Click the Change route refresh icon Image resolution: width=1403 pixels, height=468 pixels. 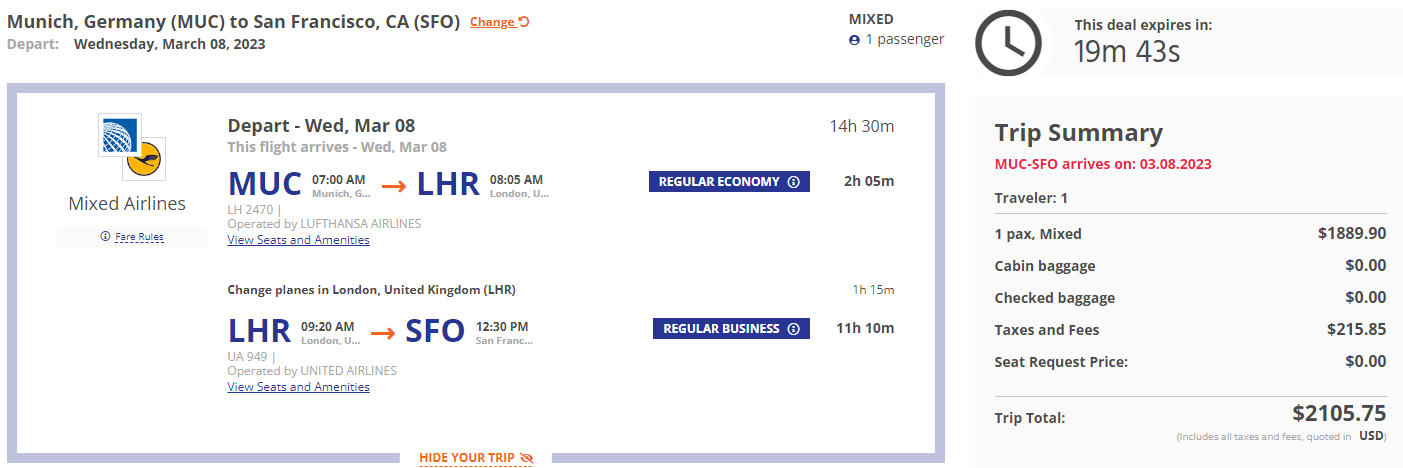tap(524, 22)
